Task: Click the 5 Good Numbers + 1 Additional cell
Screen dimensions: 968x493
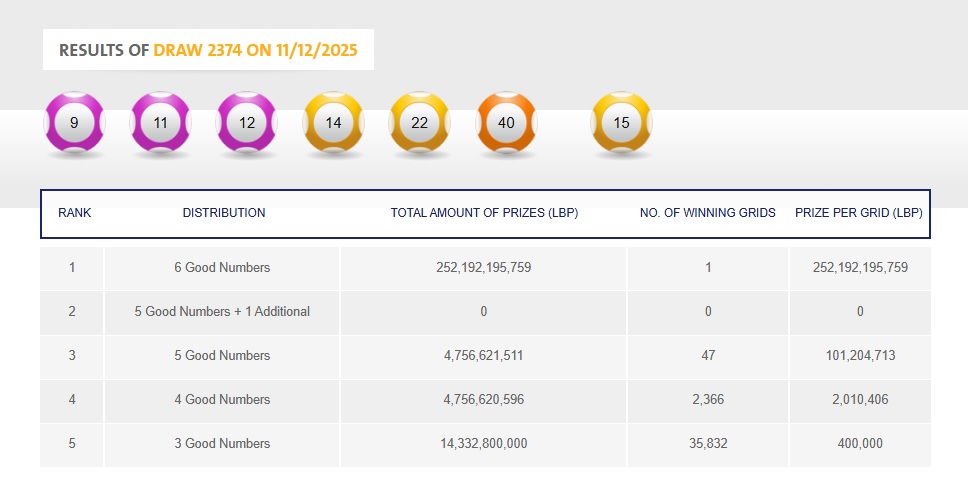Action: pyautogui.click(x=222, y=312)
